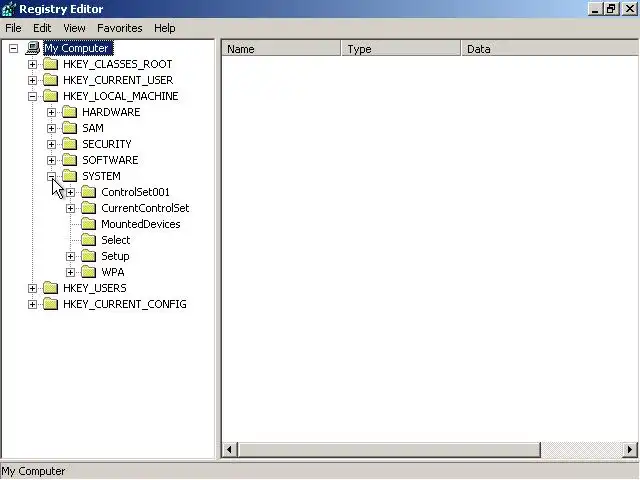Expand the SECURITY key
Image resolution: width=640 pixels, height=480 pixels.
click(x=51, y=144)
